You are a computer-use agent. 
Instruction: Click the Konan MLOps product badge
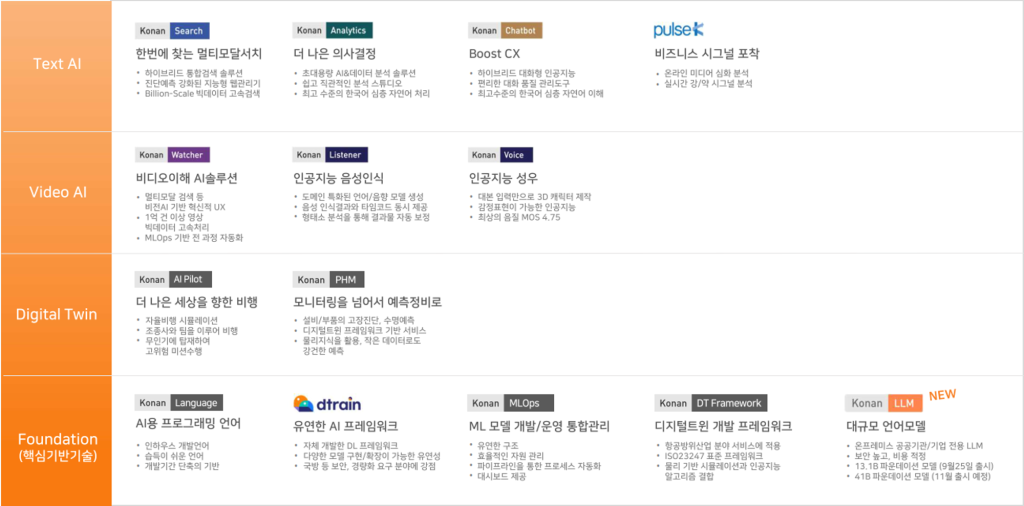511,403
